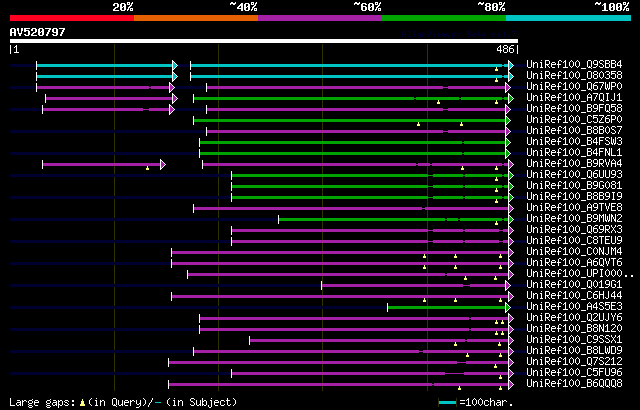
Task: Select the UniRef100_B4FSW3 label
Action: point(574,142)
